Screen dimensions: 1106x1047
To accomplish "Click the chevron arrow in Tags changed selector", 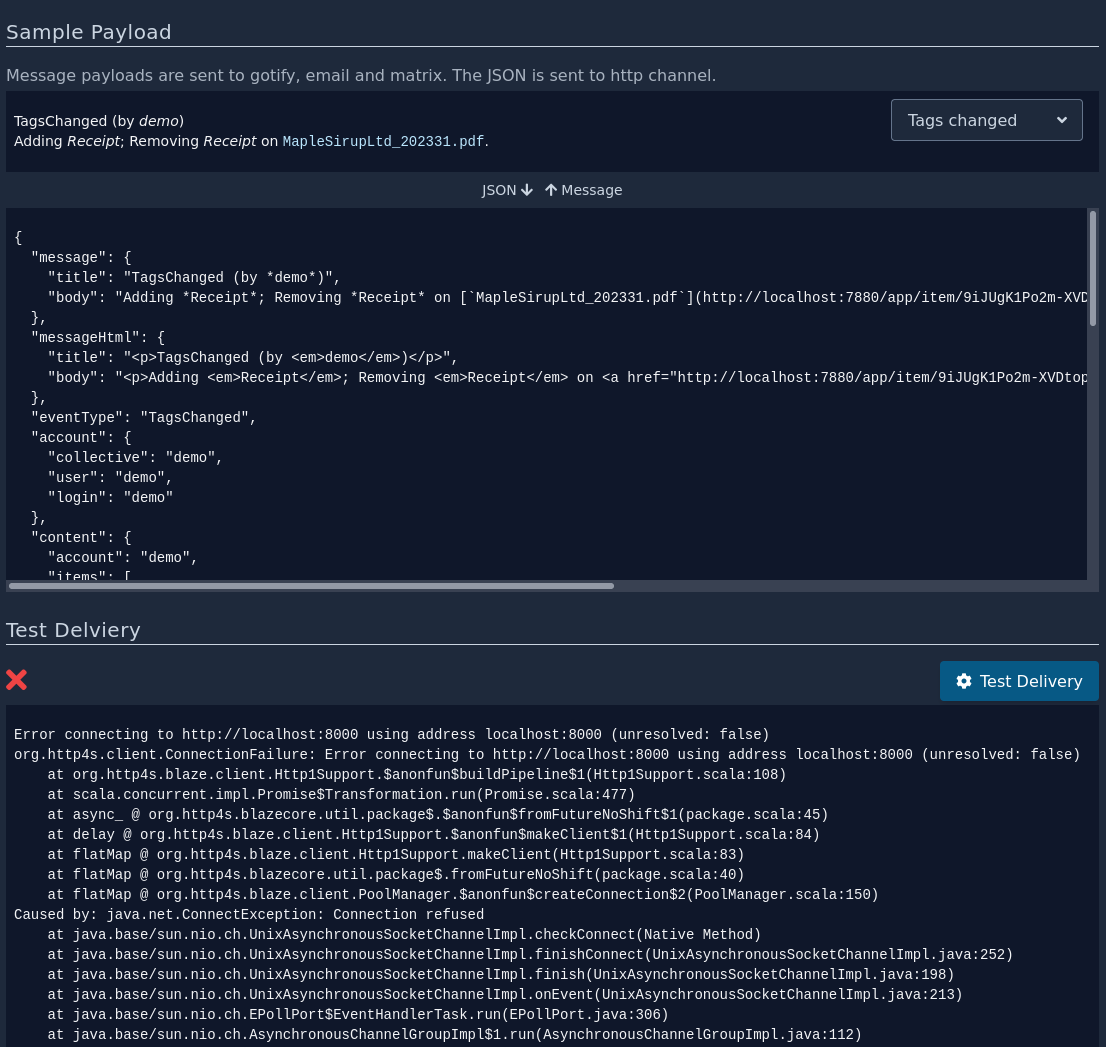I will point(1062,120).
